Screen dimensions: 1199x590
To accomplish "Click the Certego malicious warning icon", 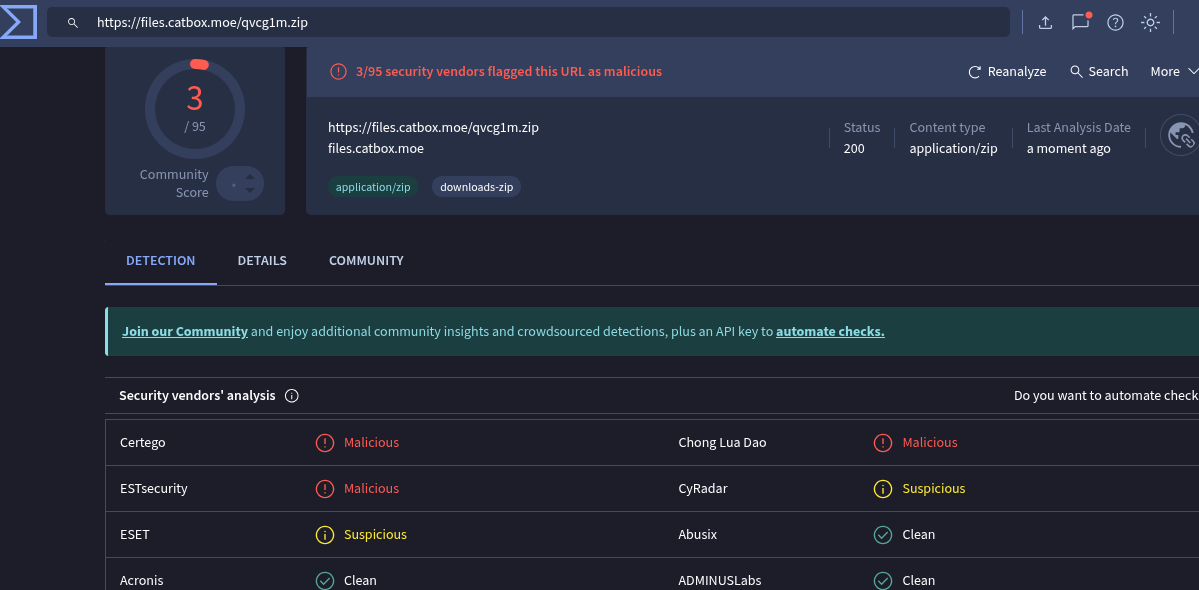I will [x=325, y=442].
